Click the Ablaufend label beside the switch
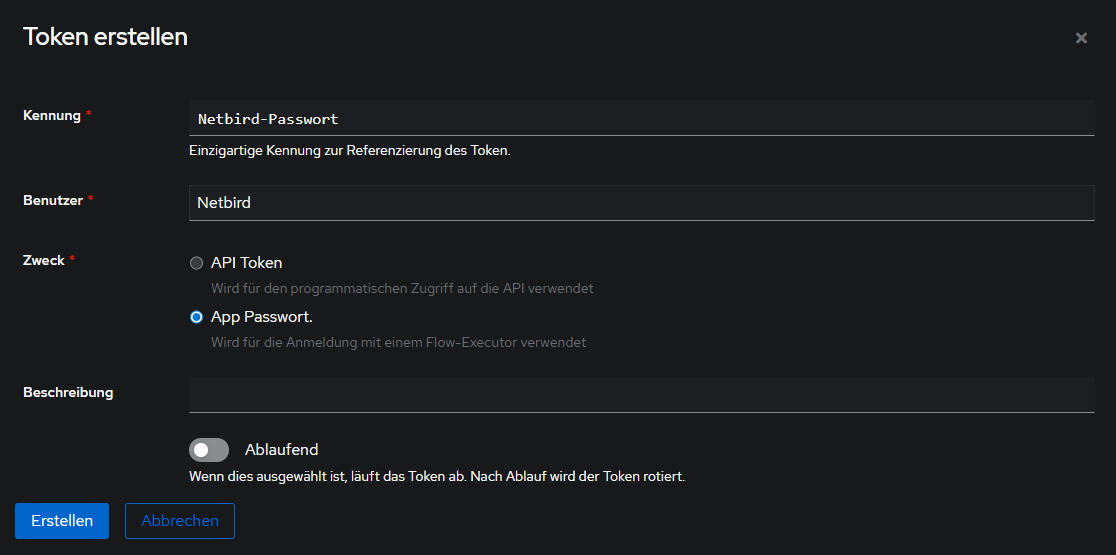 point(281,450)
